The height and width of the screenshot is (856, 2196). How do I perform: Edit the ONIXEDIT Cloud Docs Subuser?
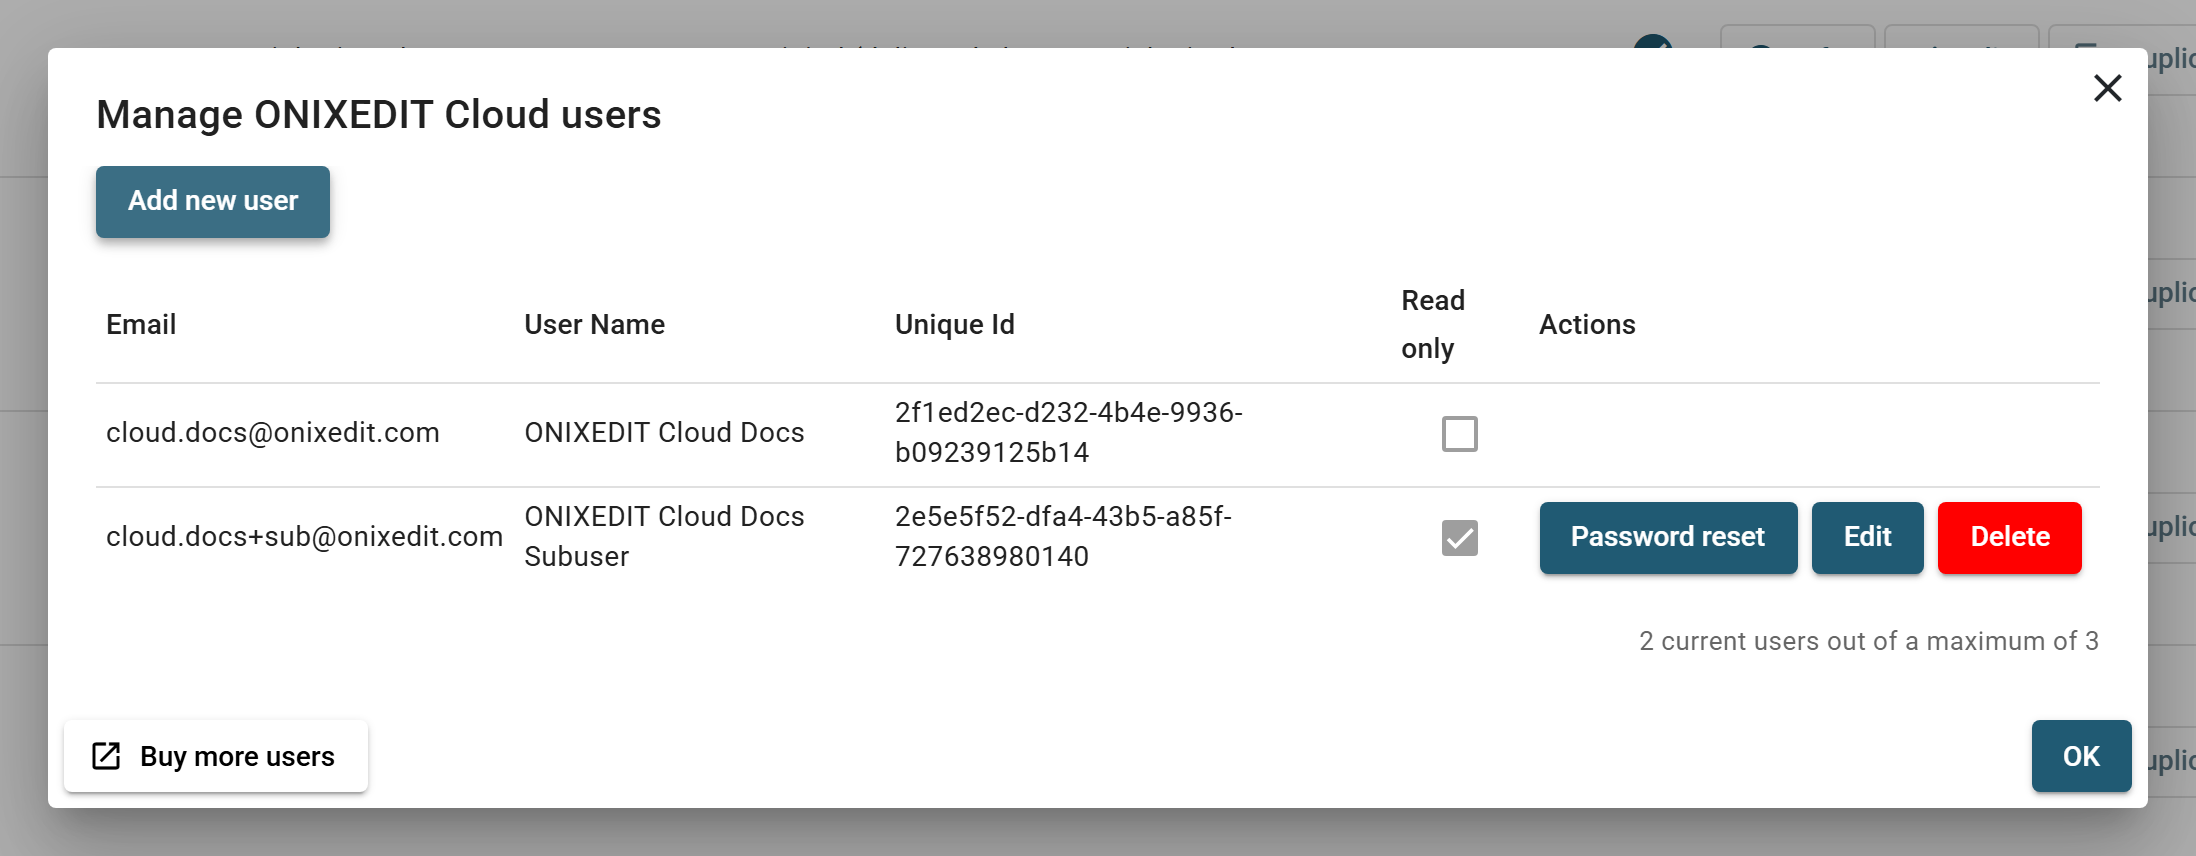[x=1867, y=537]
